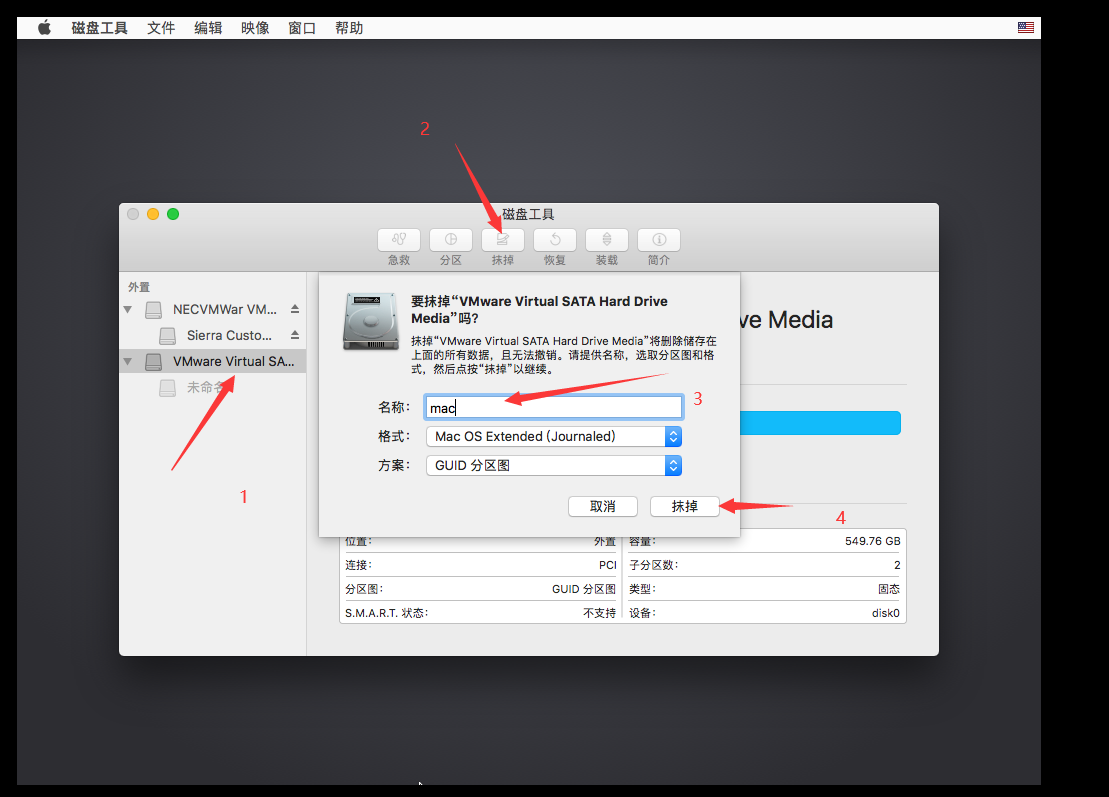Screen dimensions: 1109x797
Task: Click the PCI connection value
Action: (608, 565)
